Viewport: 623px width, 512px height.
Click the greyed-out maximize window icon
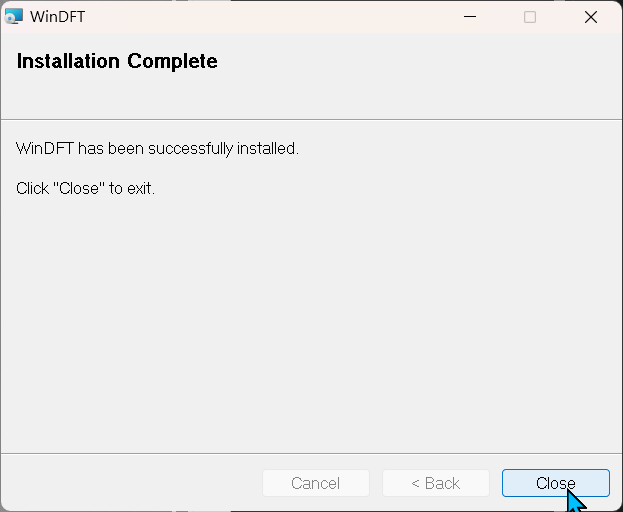click(x=530, y=17)
